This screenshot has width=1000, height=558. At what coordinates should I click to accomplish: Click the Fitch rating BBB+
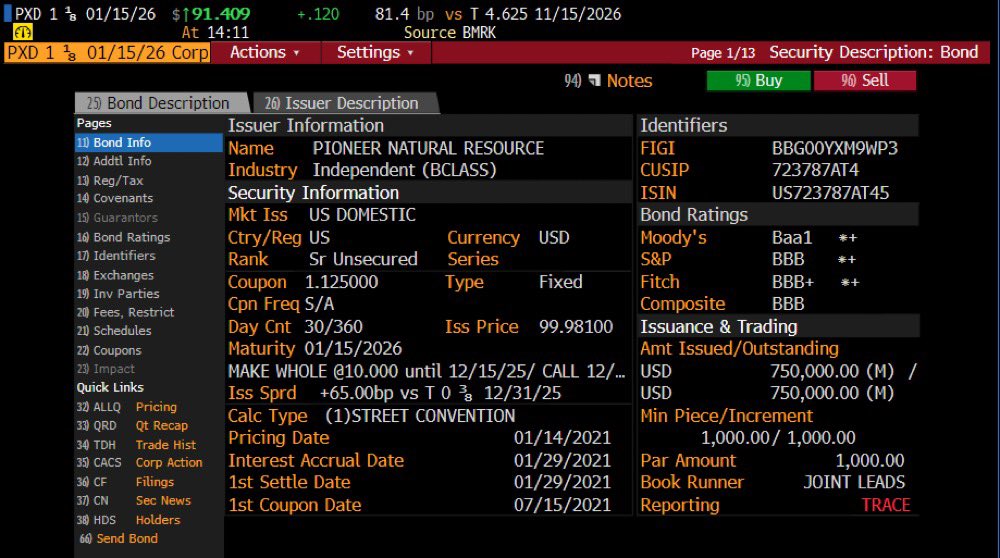(x=793, y=282)
